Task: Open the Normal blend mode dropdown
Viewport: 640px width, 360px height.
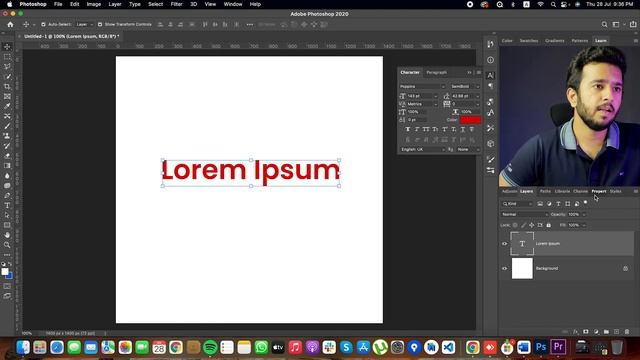Action: (524, 214)
